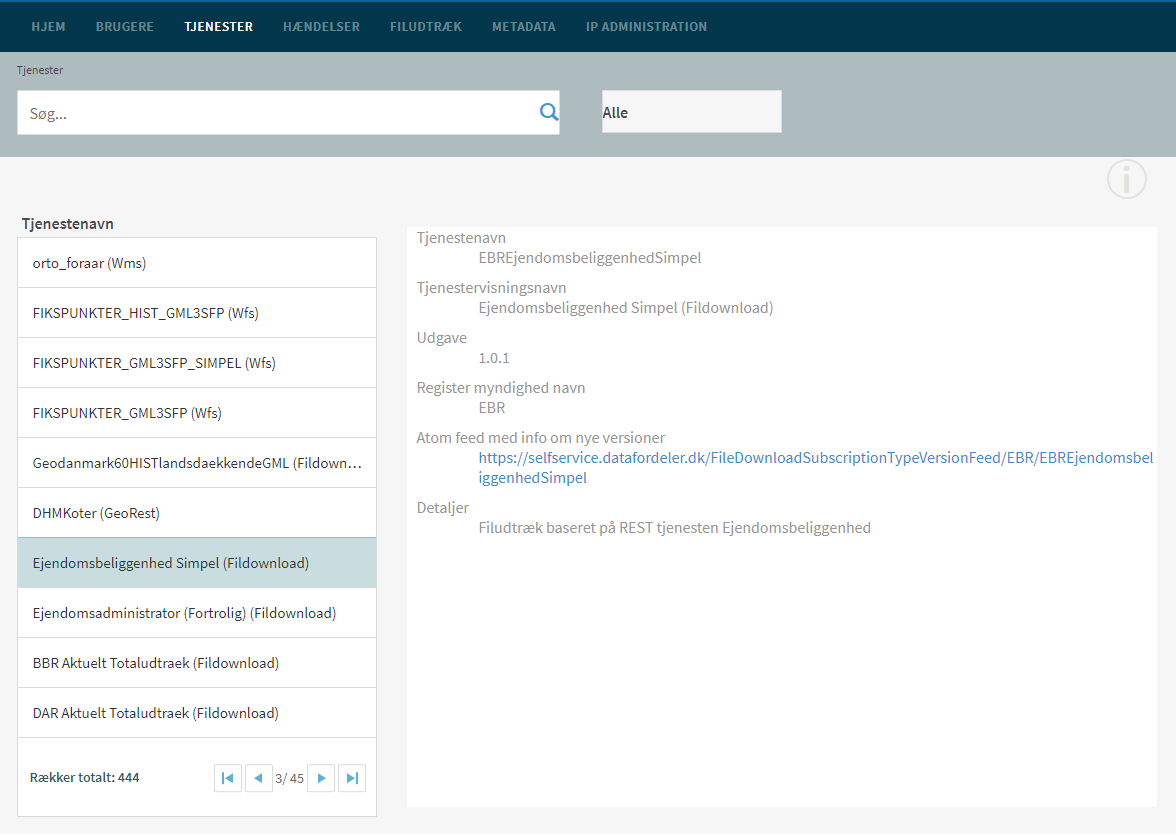
Task: Go to previous page of list
Action: coord(259,778)
